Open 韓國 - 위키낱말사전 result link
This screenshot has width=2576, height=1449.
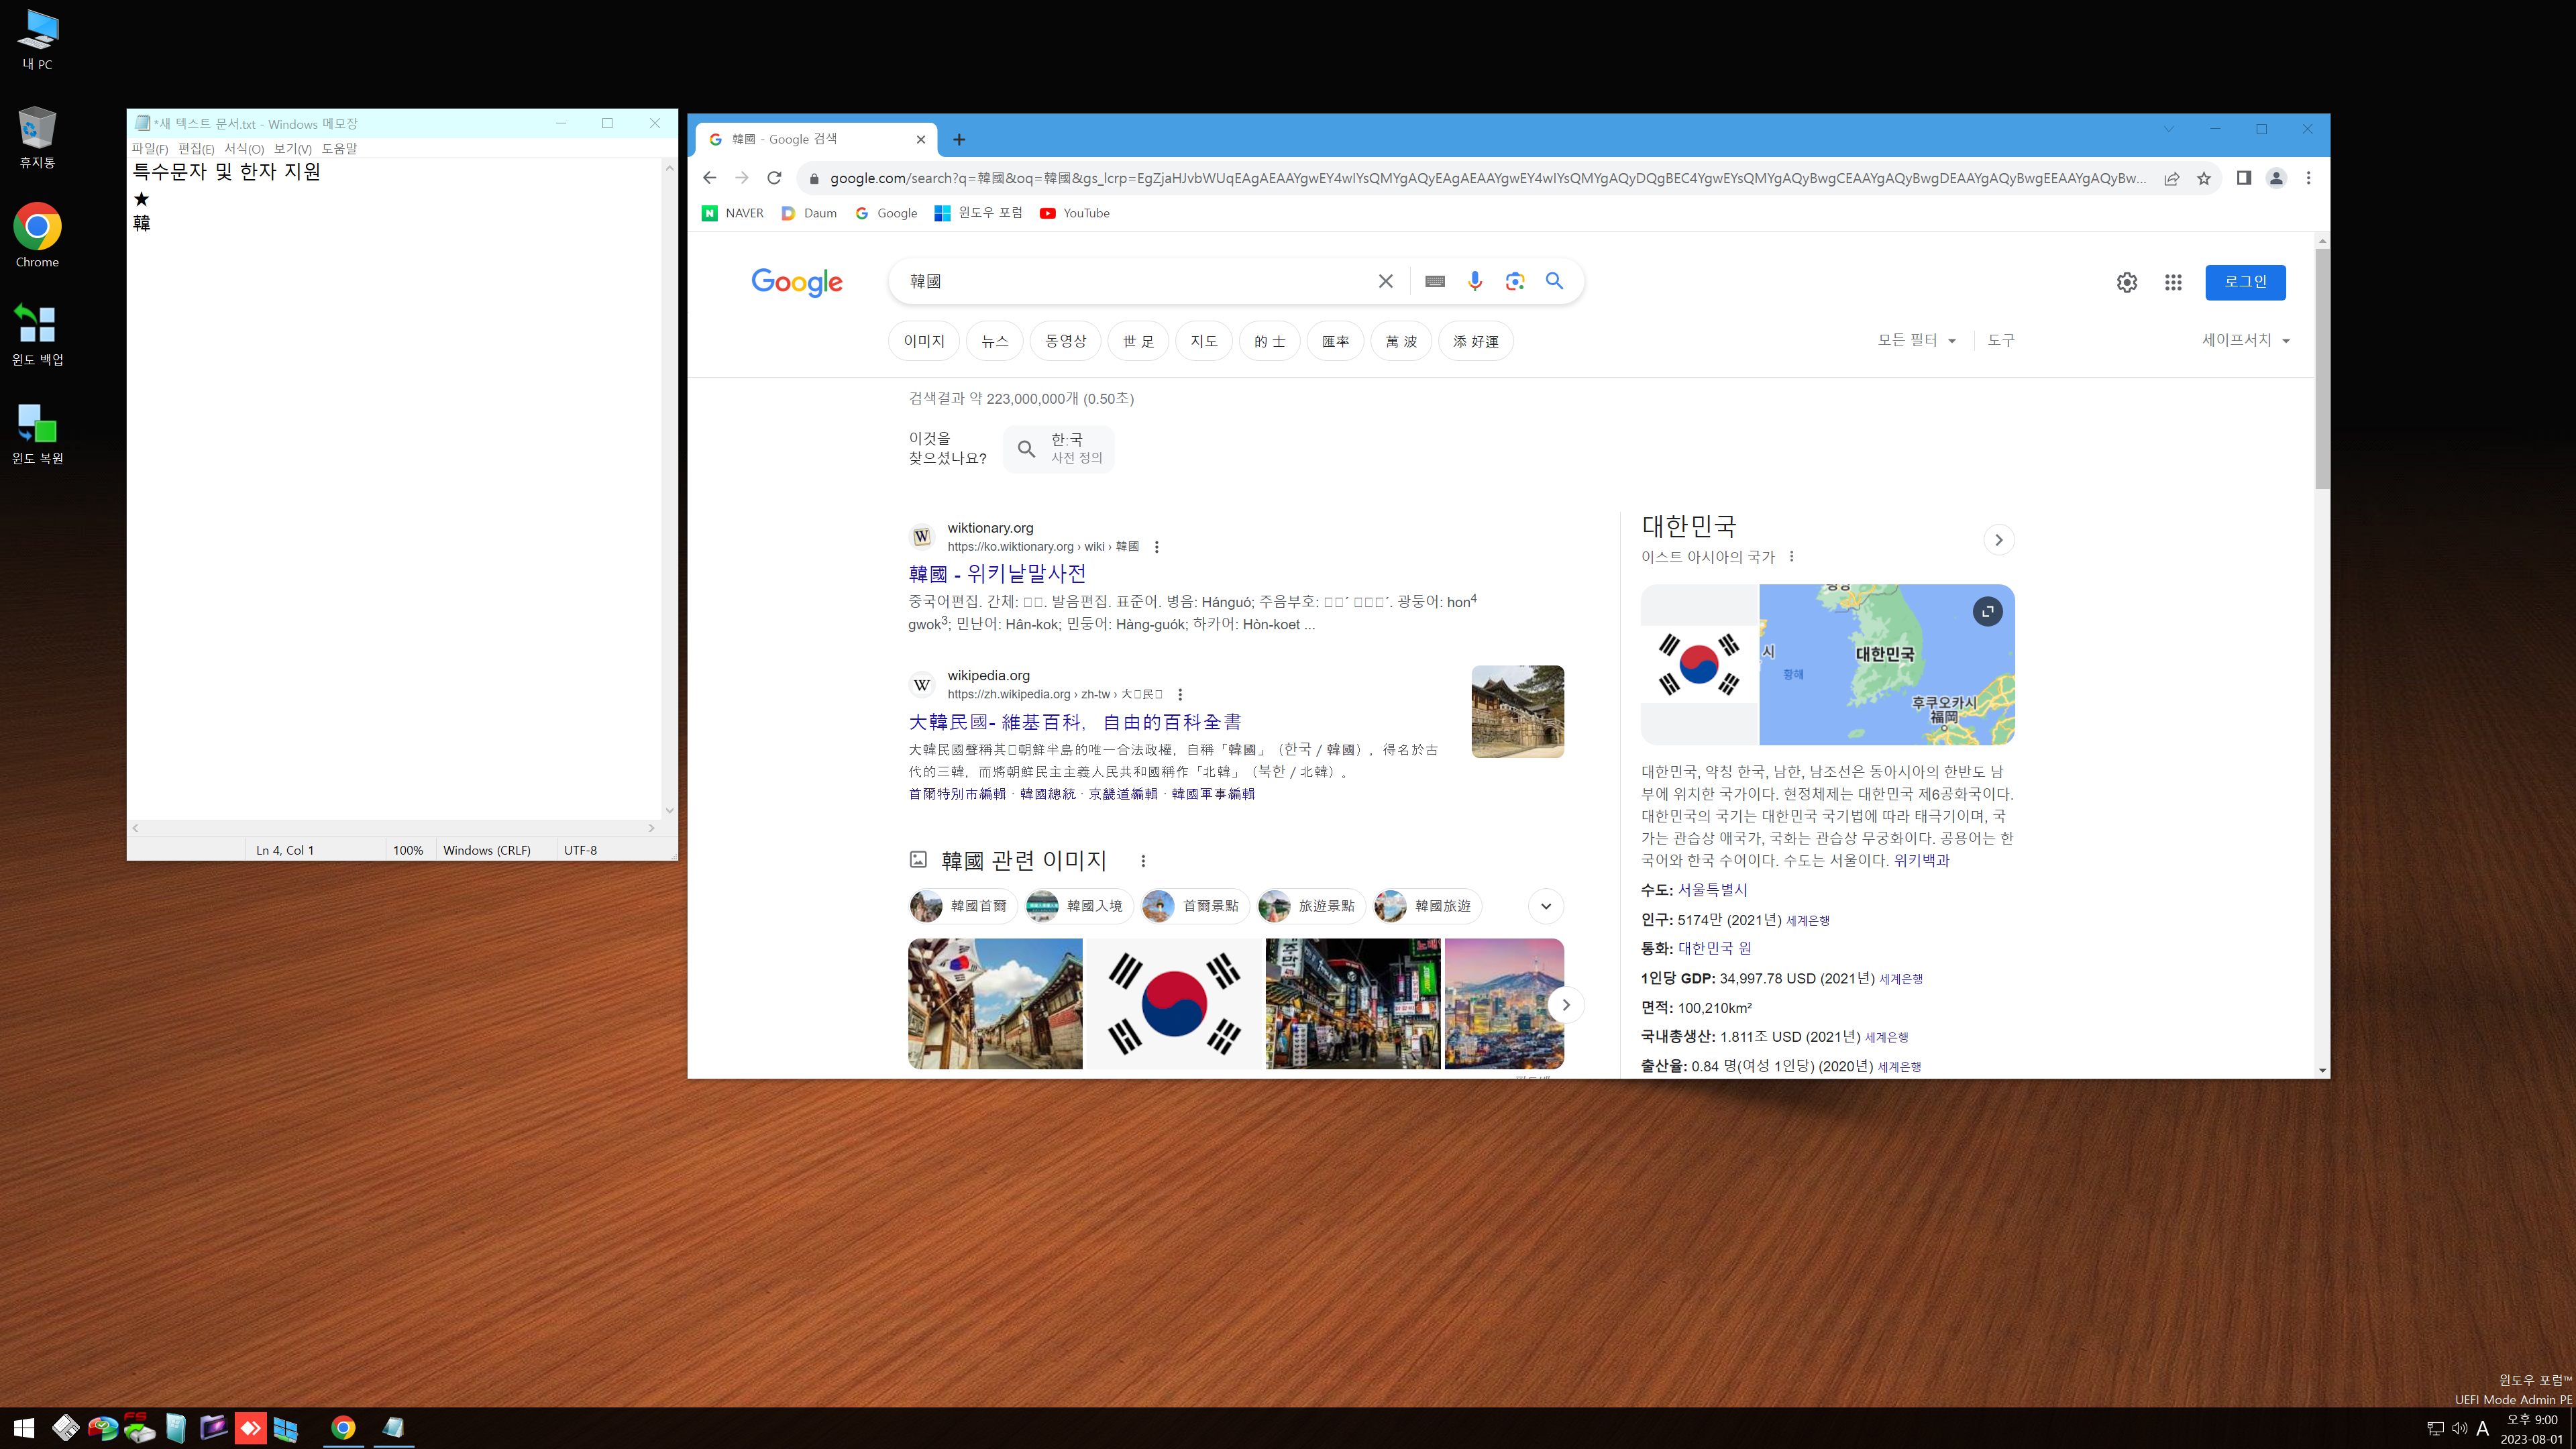coord(997,573)
